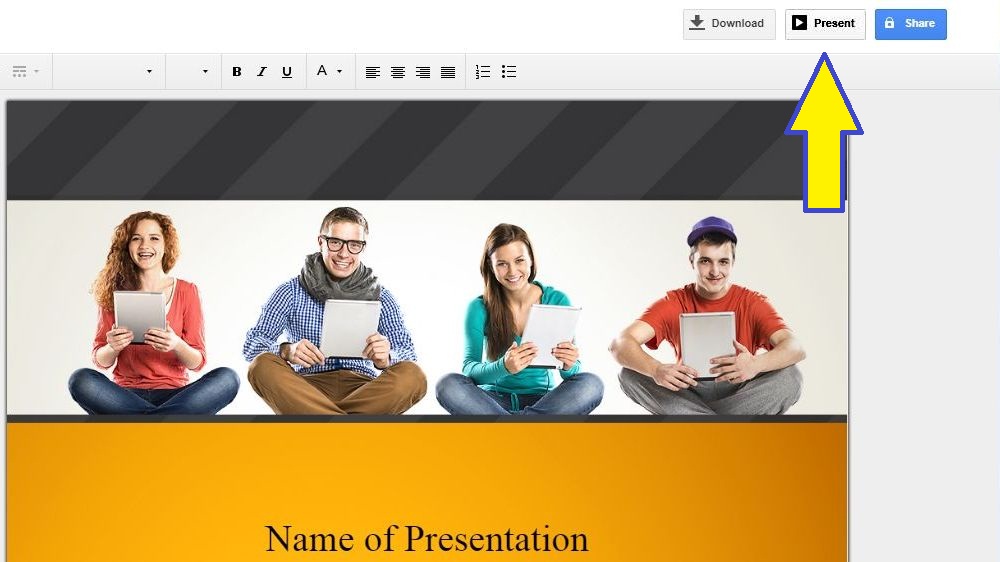Select the slide photo of four people
This screenshot has width=1000, height=562.
click(x=427, y=307)
